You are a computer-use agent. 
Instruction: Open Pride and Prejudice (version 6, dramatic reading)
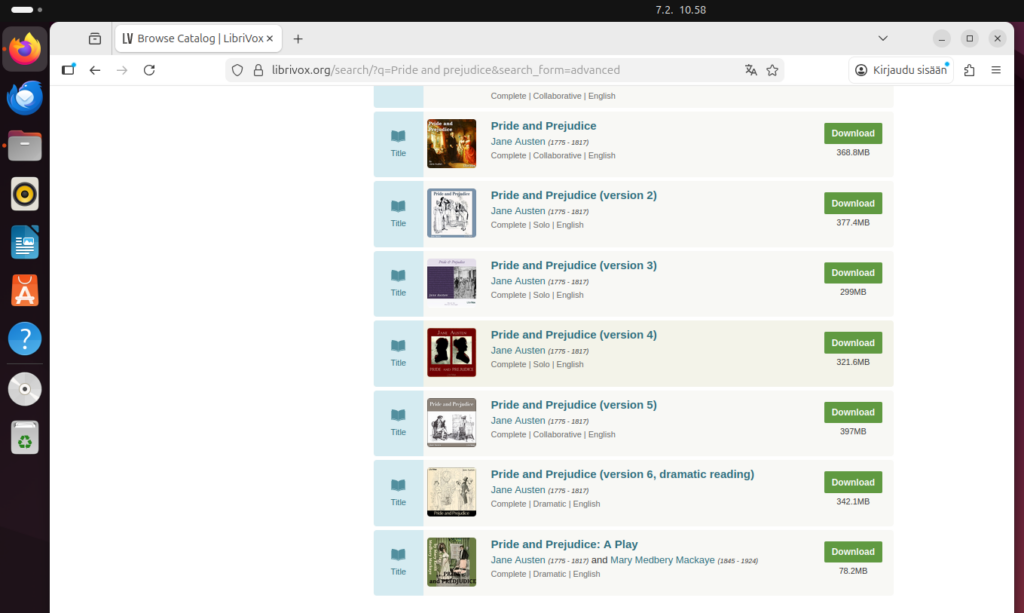click(x=622, y=474)
